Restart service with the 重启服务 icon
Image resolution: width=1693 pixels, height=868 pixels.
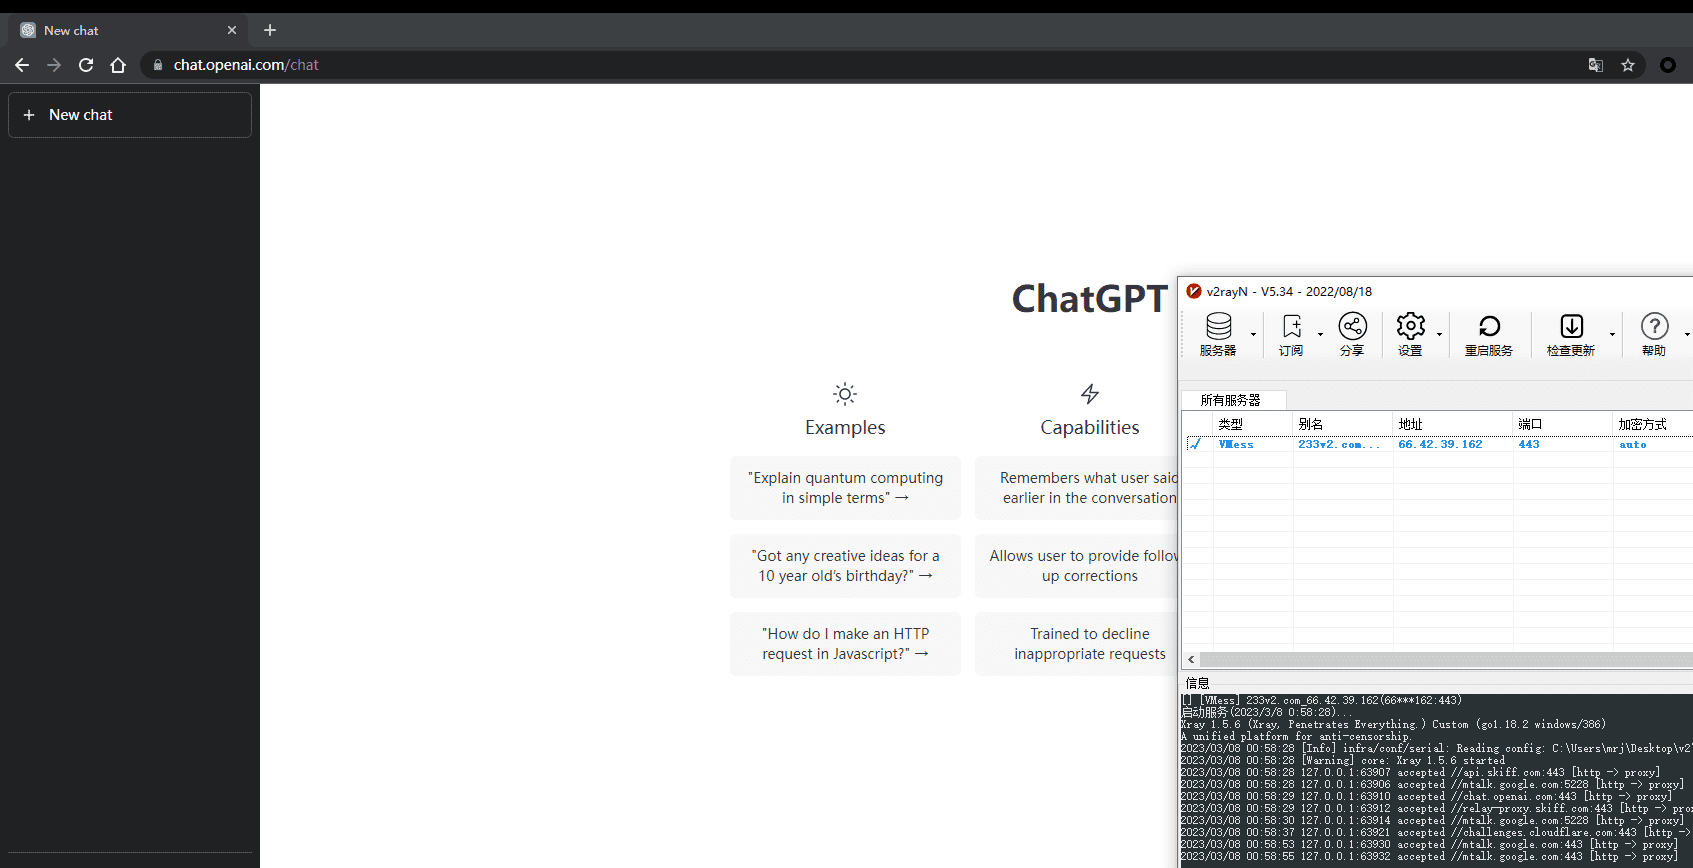pos(1489,334)
